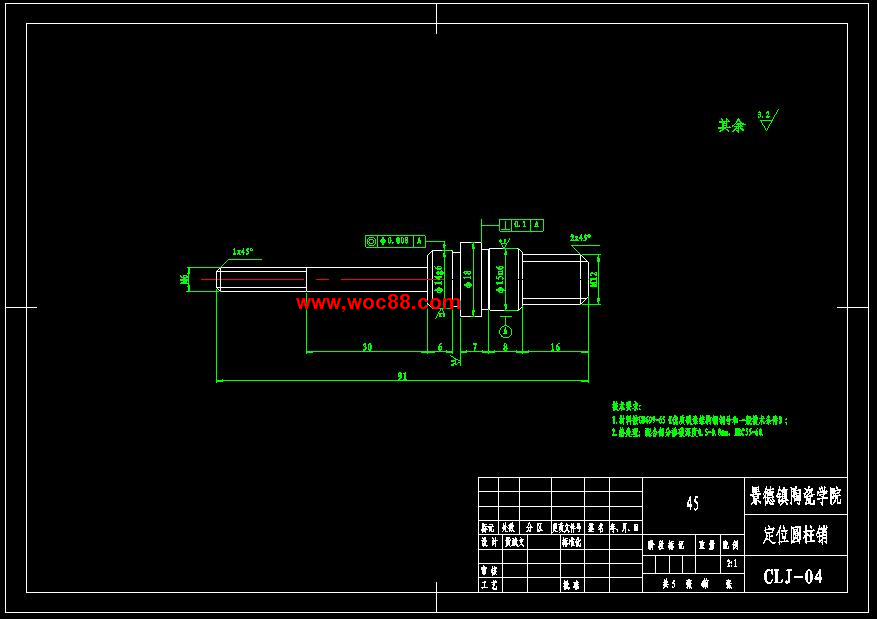Click the '重量' cell in title block

click(707, 545)
